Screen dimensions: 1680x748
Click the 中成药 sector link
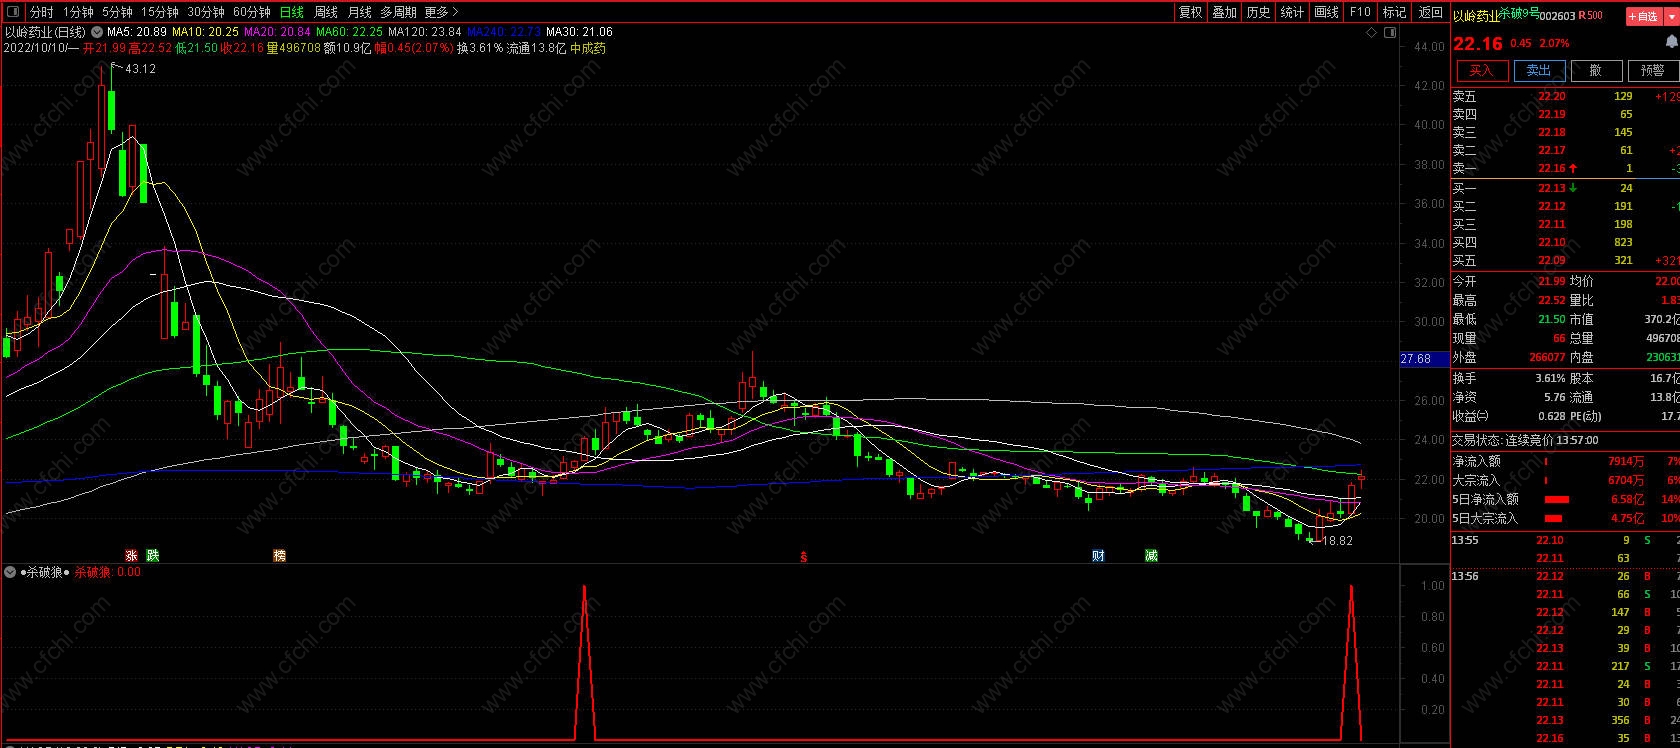pyautogui.click(x=588, y=48)
